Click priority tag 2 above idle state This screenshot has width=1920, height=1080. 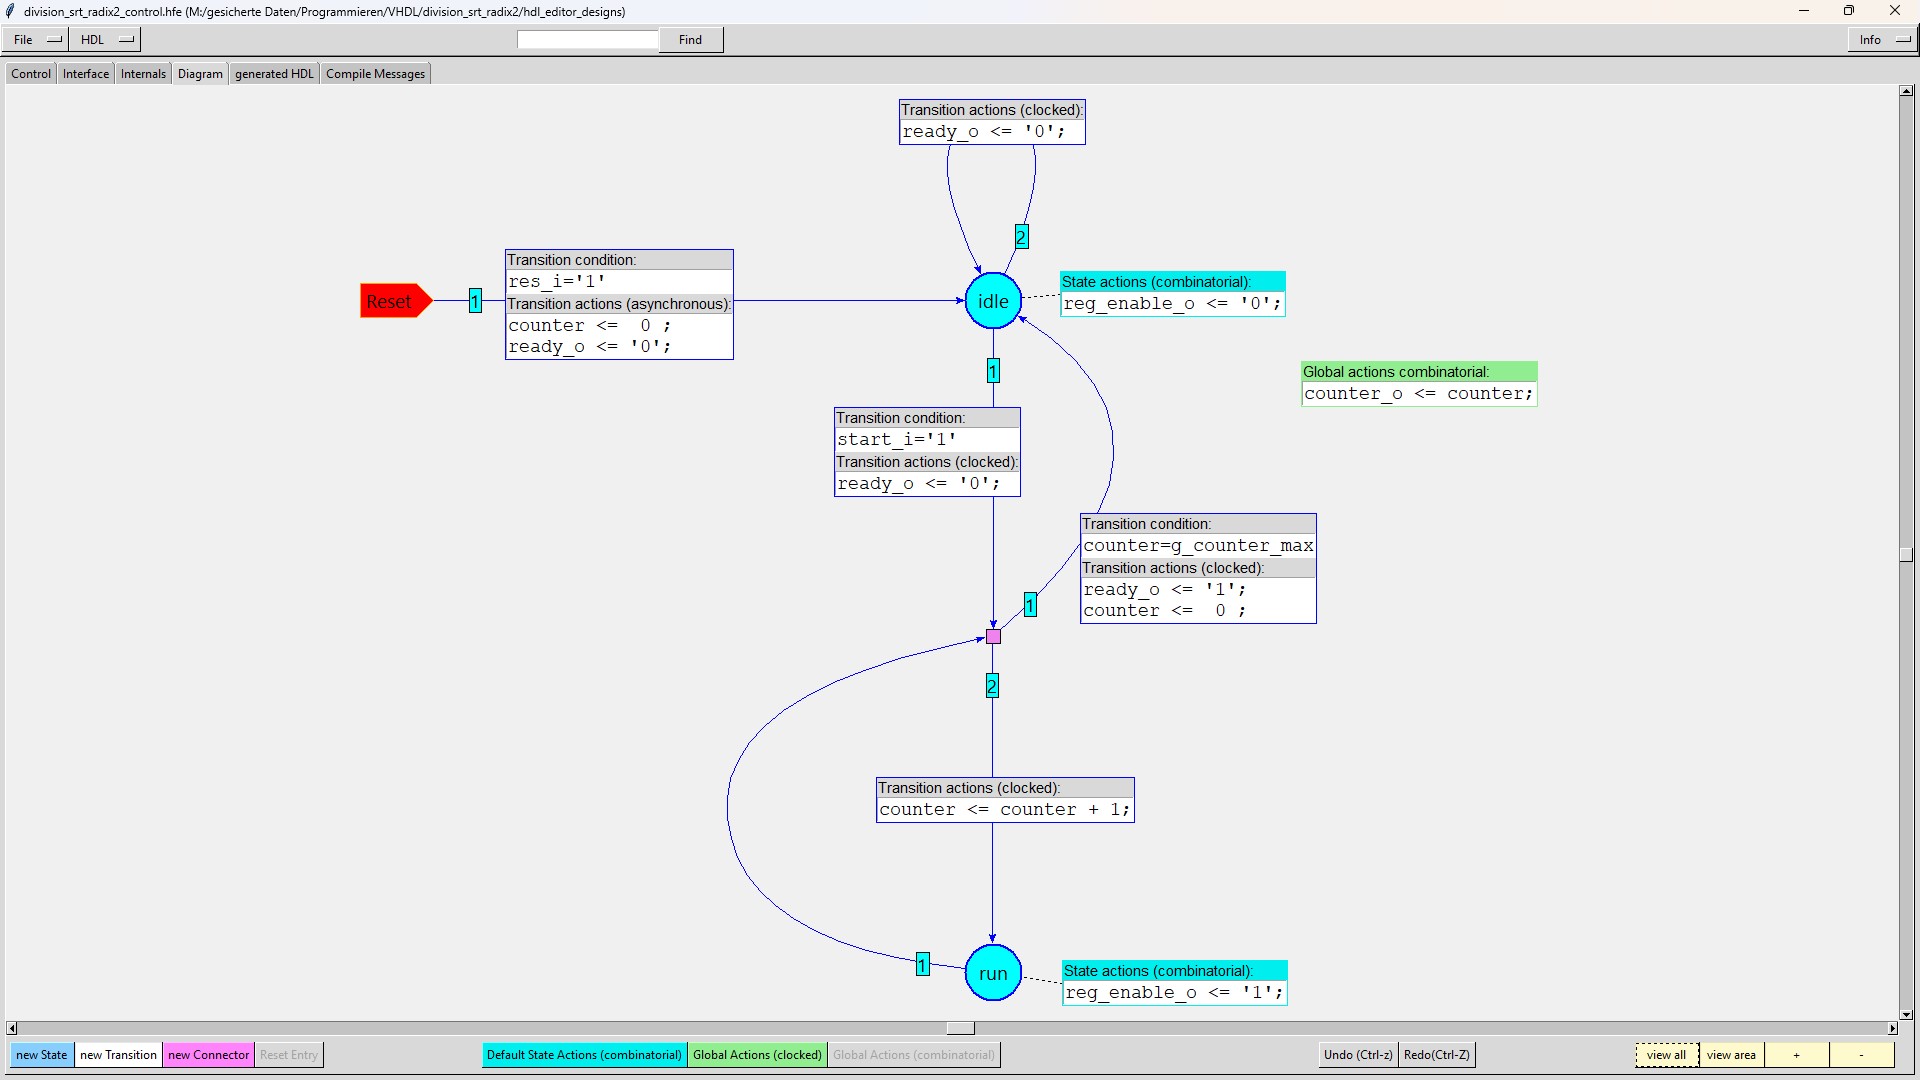pos(1021,237)
